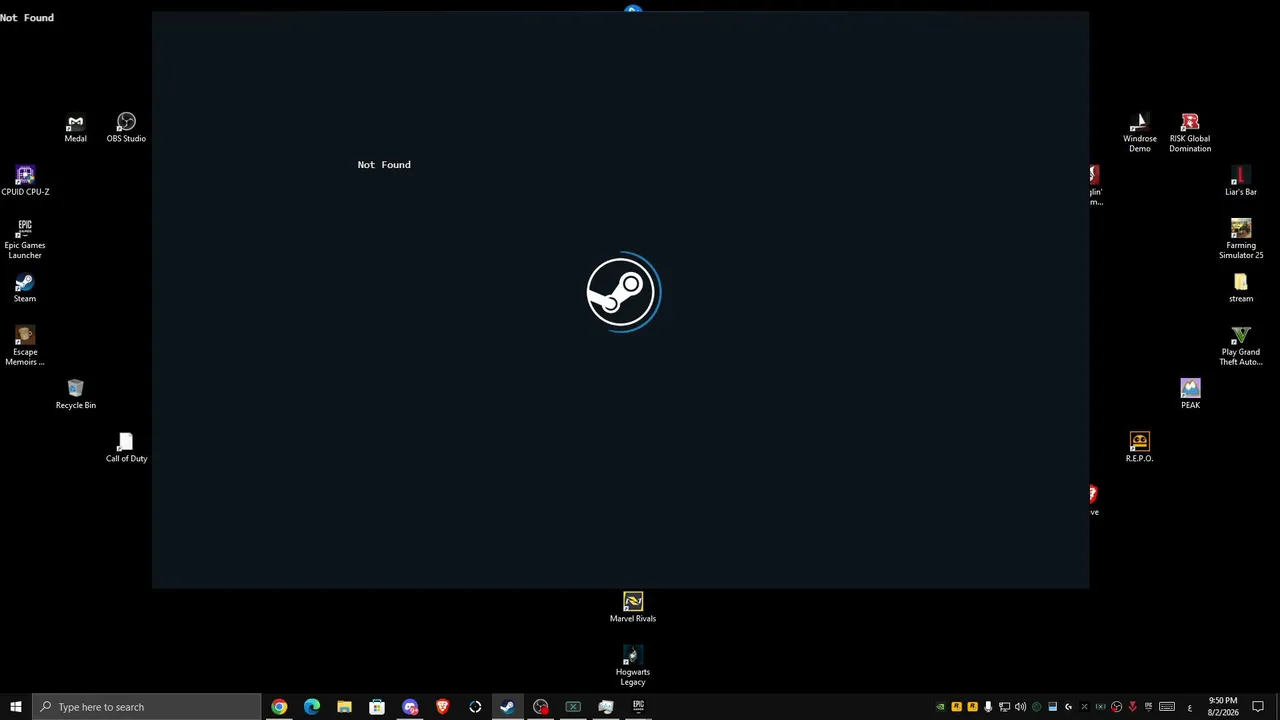The height and width of the screenshot is (720, 1280).
Task: Open the NVIDIA tray icon
Action: point(940,707)
